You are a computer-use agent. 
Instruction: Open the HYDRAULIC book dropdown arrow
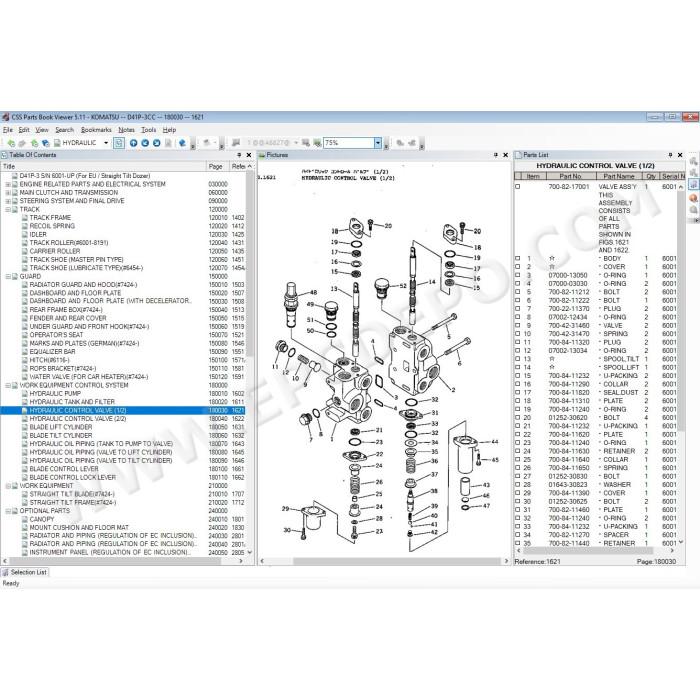(x=106, y=143)
